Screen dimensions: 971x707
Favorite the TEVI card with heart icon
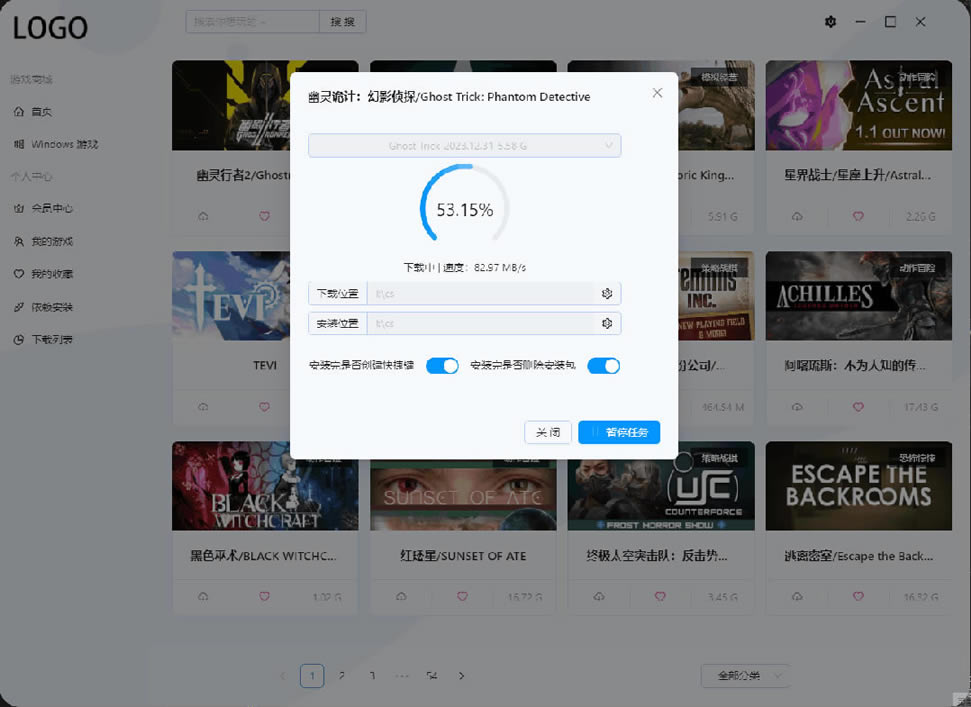click(264, 407)
